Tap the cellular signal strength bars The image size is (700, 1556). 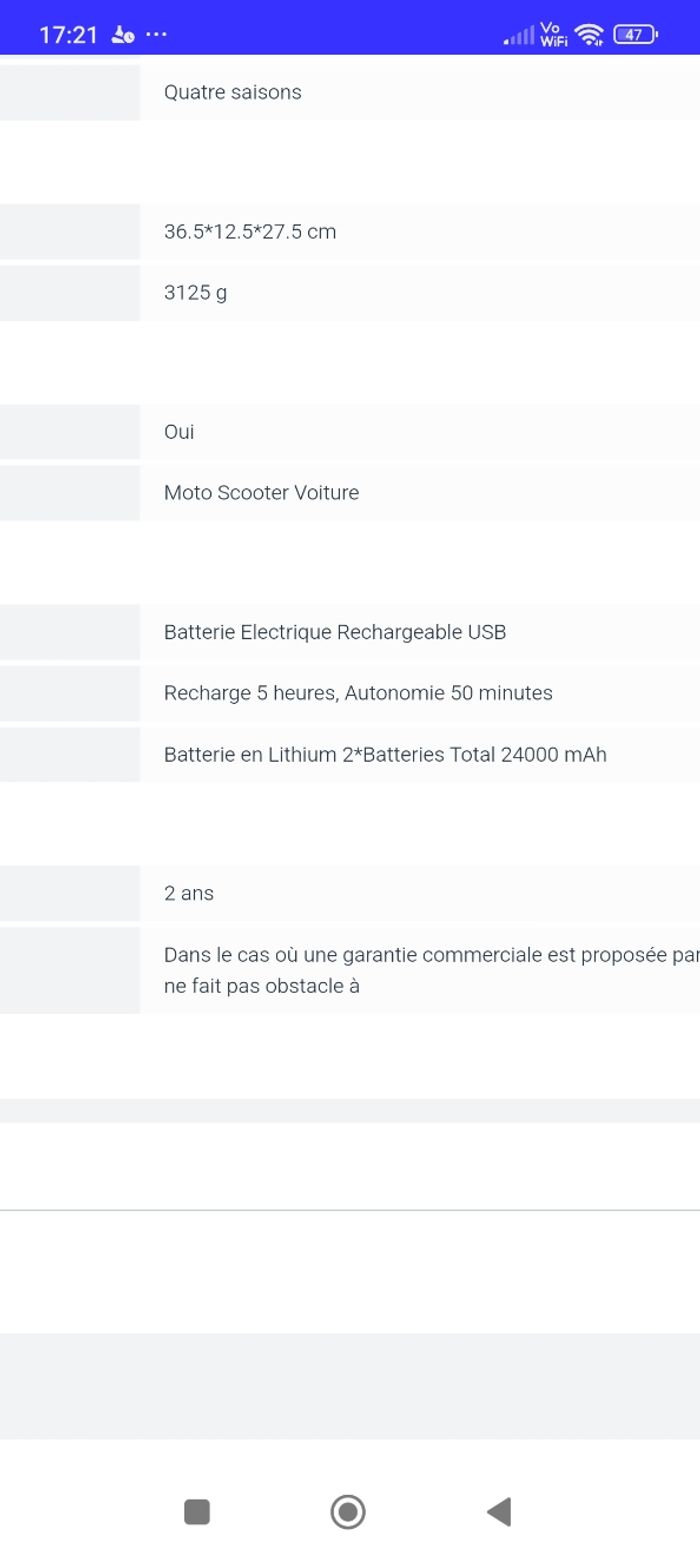[518, 37]
